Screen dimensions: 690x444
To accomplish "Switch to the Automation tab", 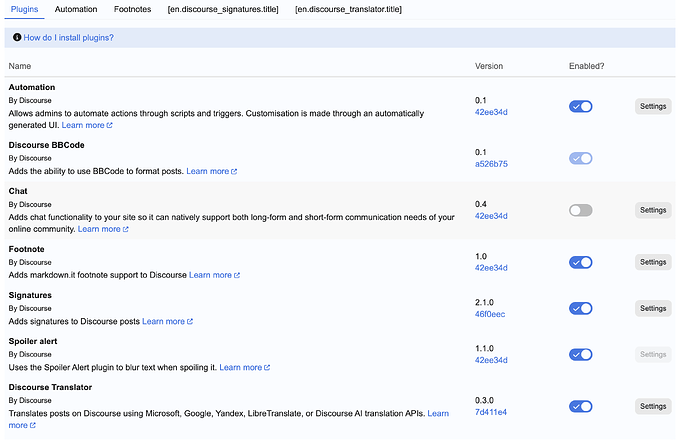I will coord(76,9).
